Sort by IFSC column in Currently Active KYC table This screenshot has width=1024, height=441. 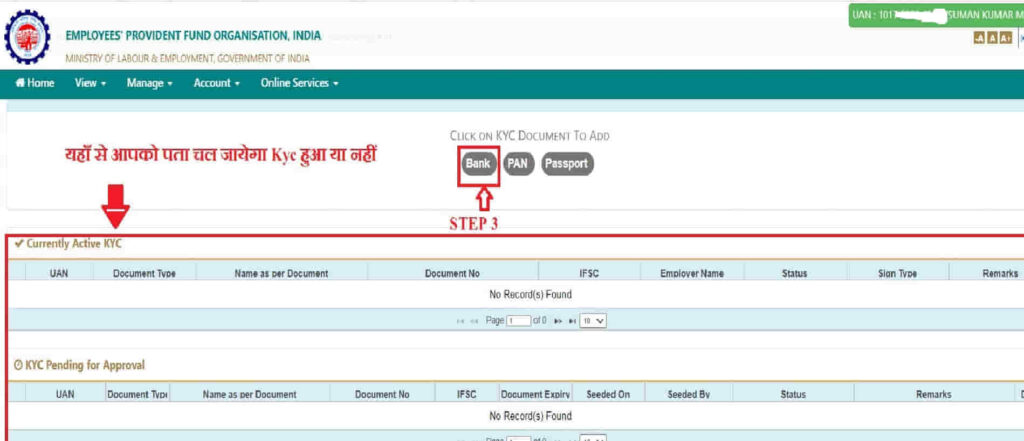point(589,274)
